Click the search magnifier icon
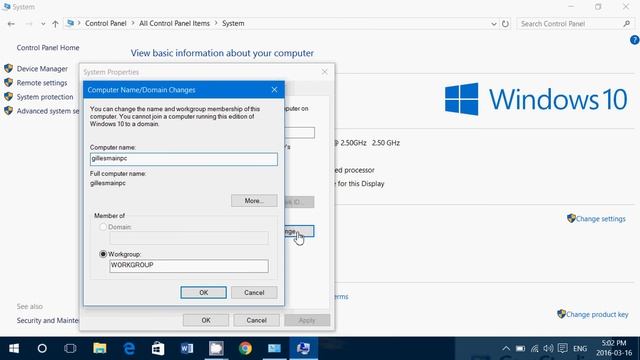Image resolution: width=640 pixels, height=360 pixels. [x=627, y=24]
